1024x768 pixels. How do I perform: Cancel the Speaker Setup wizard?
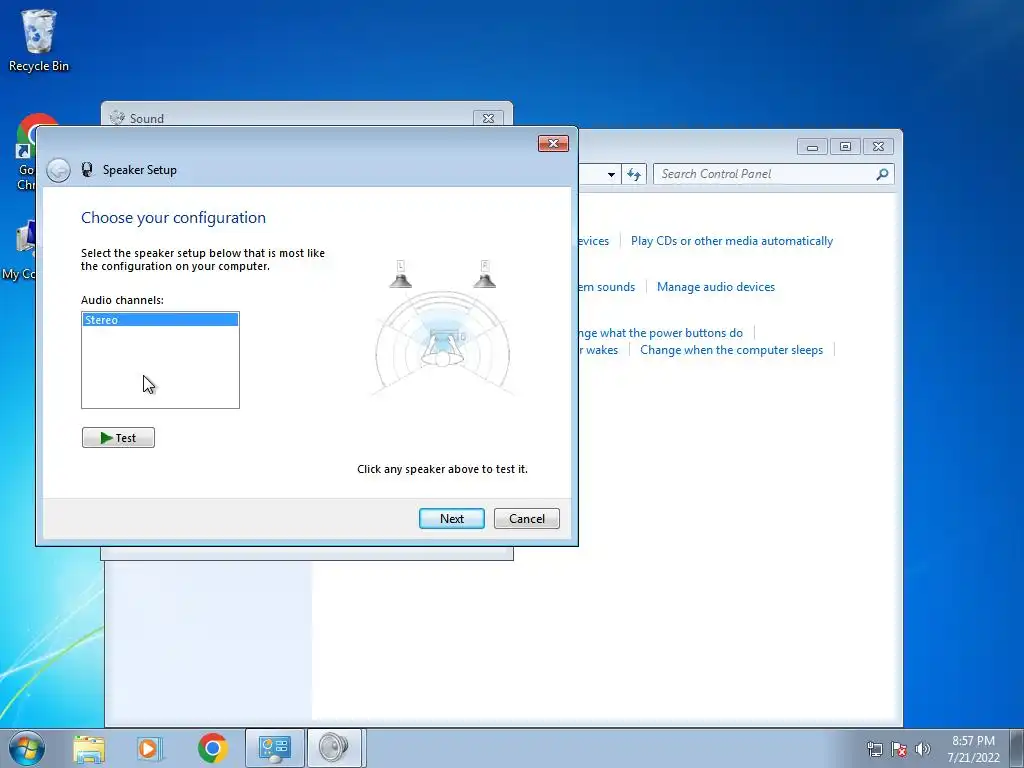(x=526, y=519)
